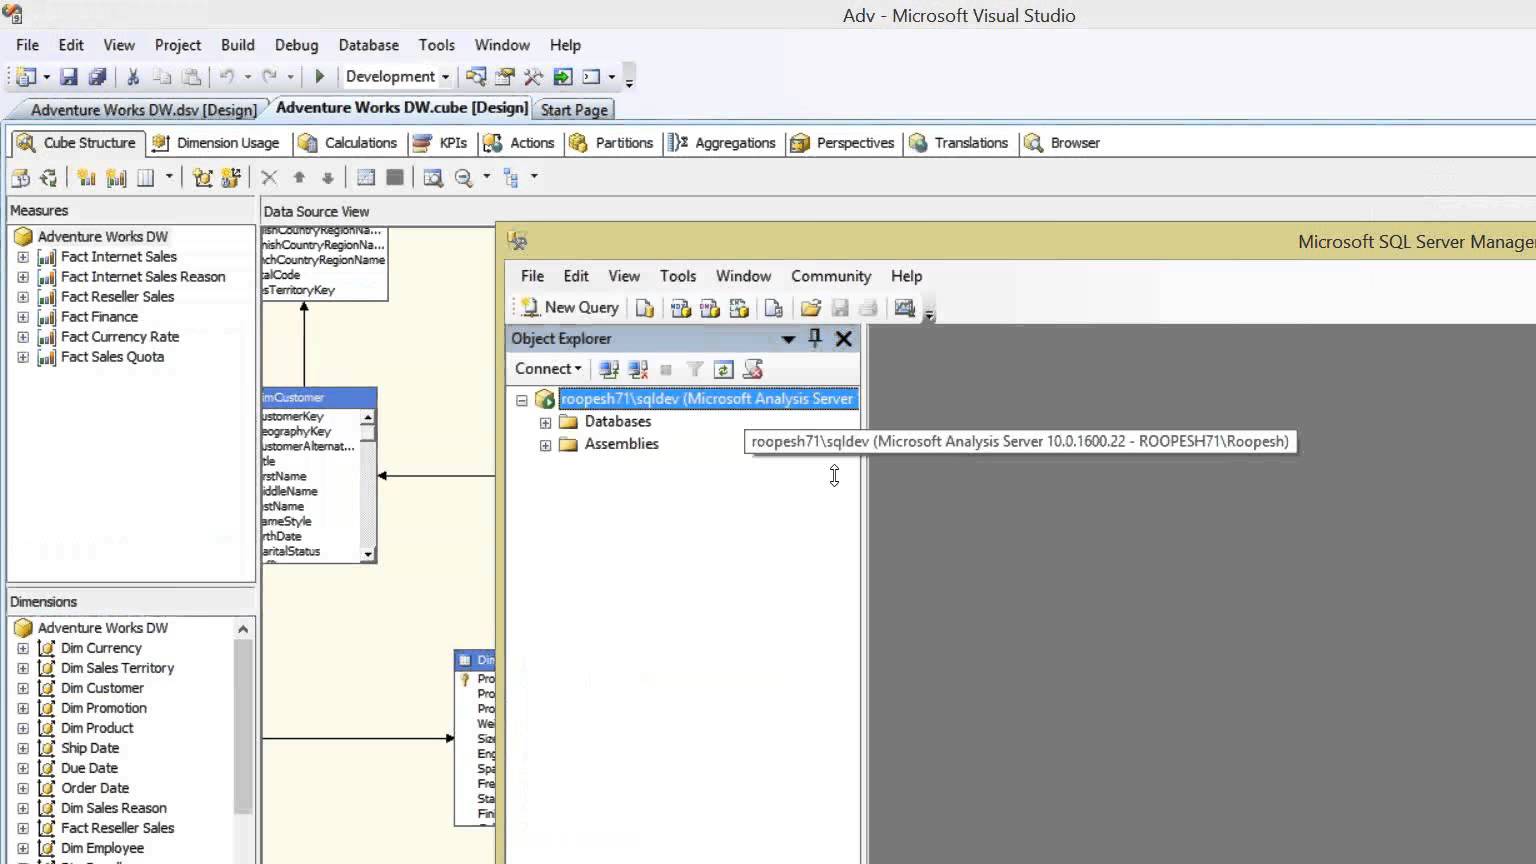Select Fact Currency Rate measure group

click(120, 337)
